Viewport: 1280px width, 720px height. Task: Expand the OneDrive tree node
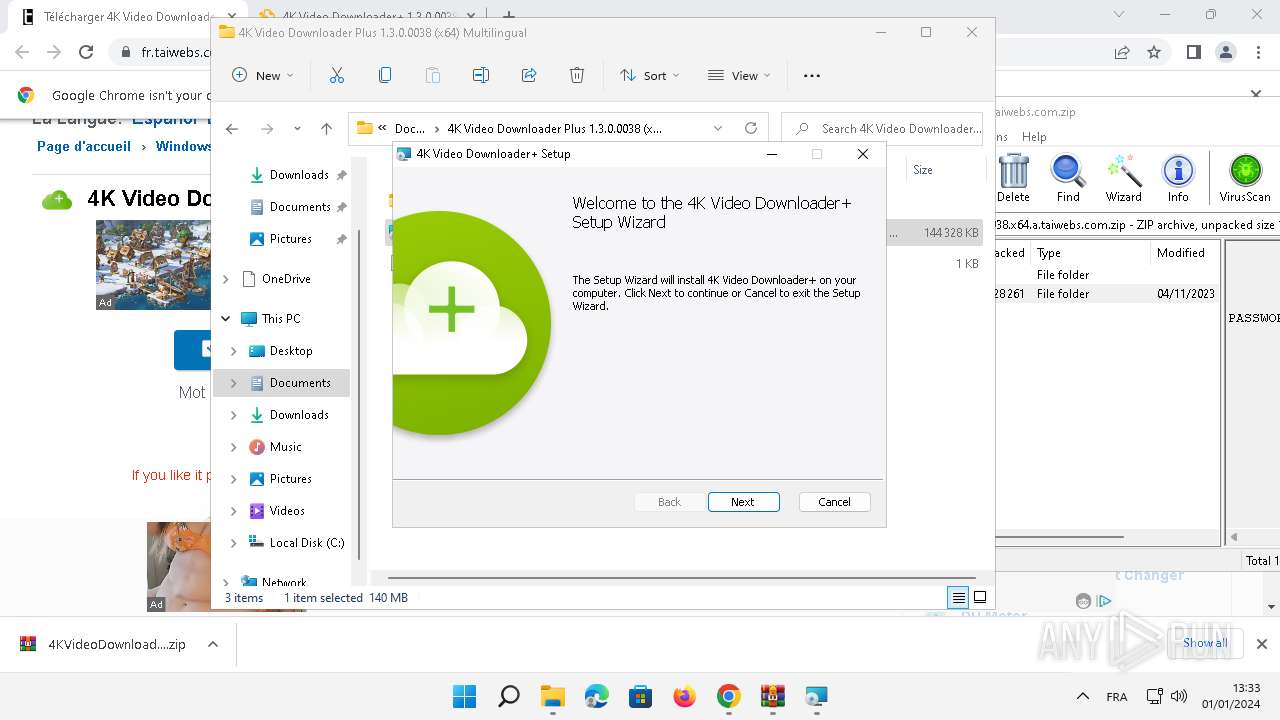pyautogui.click(x=226, y=279)
